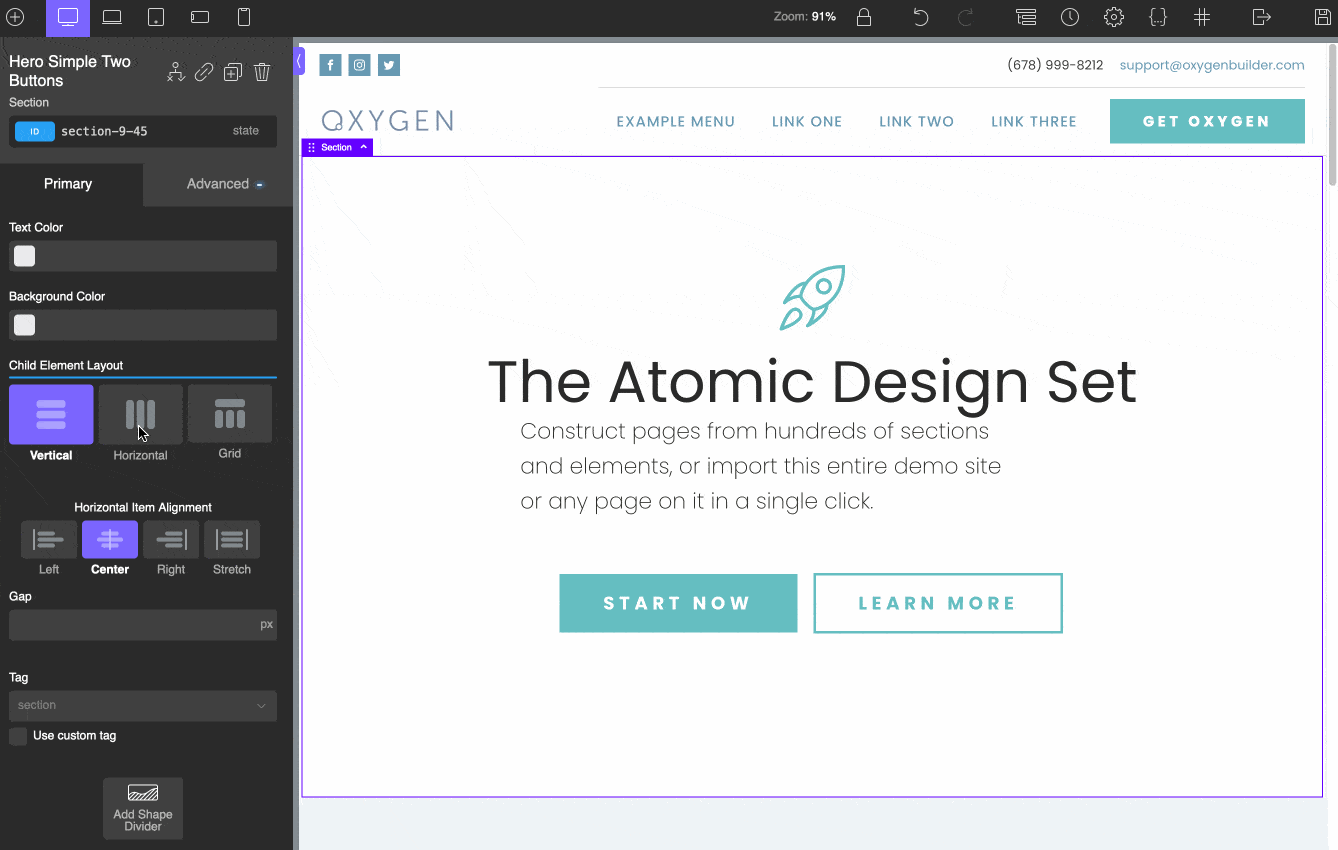Viewport: 1338px width, 850px height.
Task: Open the revision history clock icon
Action: click(1069, 17)
